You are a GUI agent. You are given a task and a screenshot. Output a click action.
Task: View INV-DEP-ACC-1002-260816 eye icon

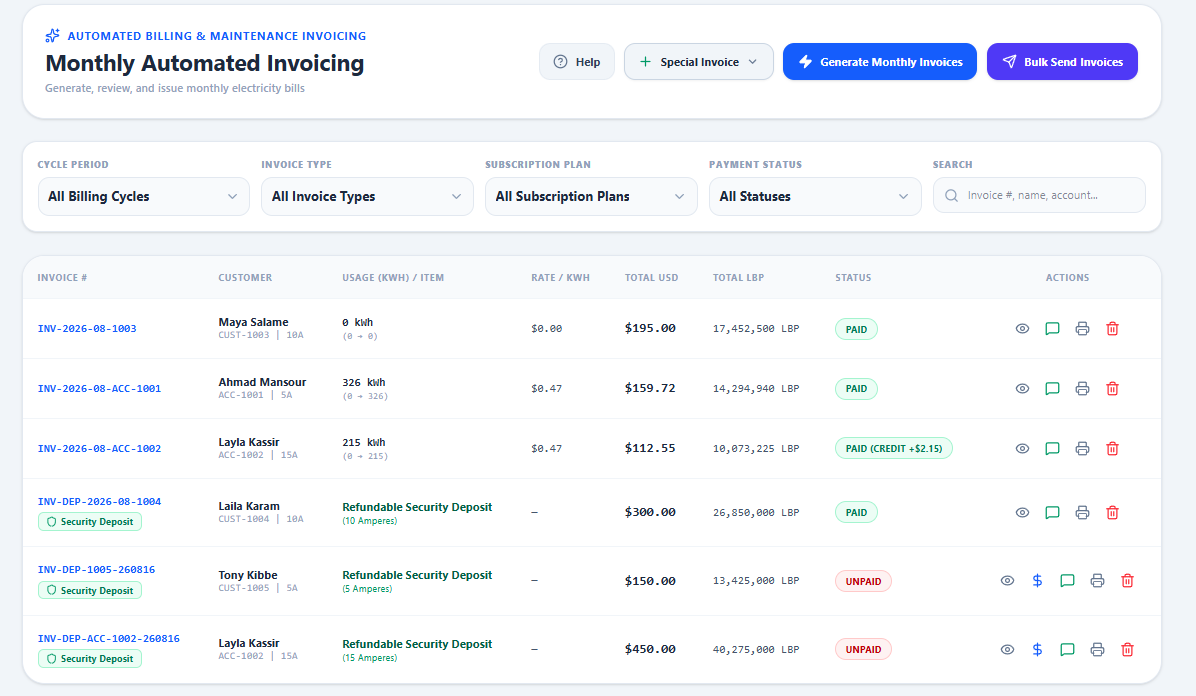click(x=1008, y=649)
